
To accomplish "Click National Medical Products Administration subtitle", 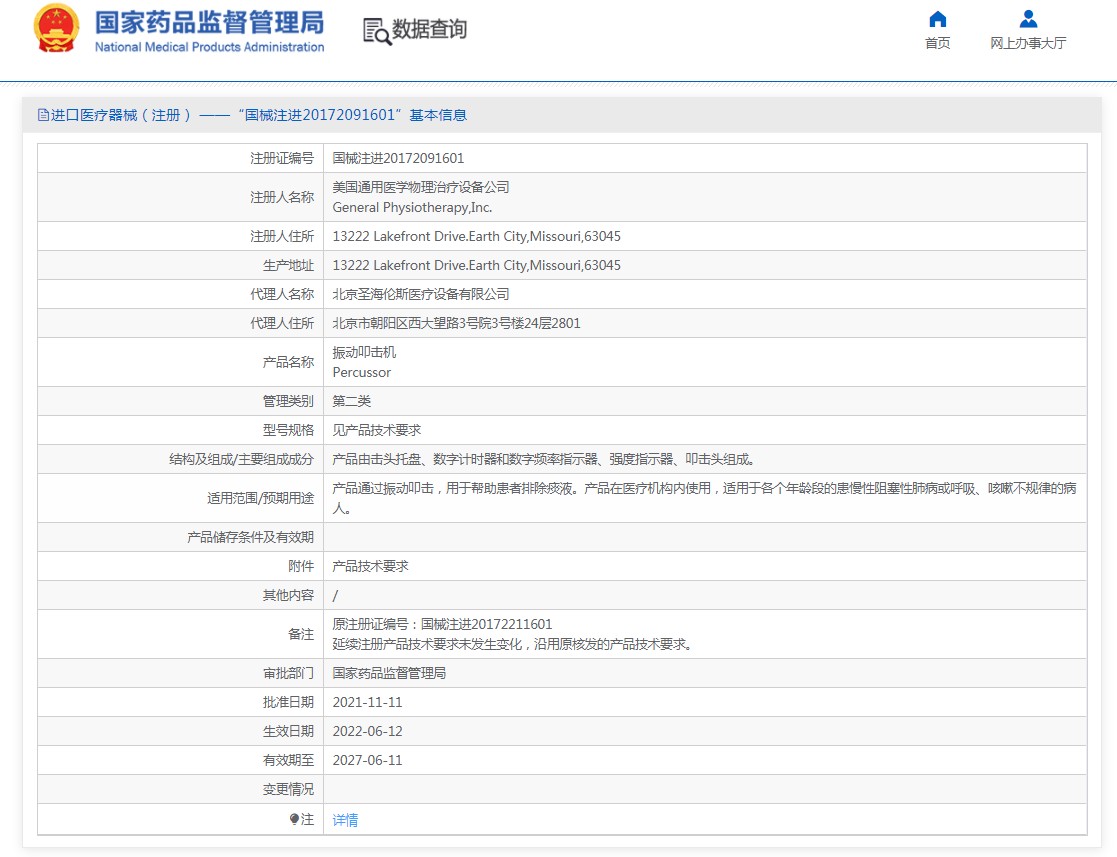I will [x=209, y=47].
